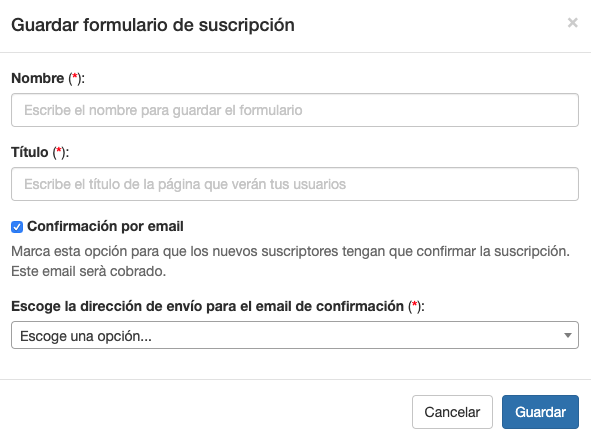
Task: Open the Escoge una opción dropdown
Action: [295, 335]
